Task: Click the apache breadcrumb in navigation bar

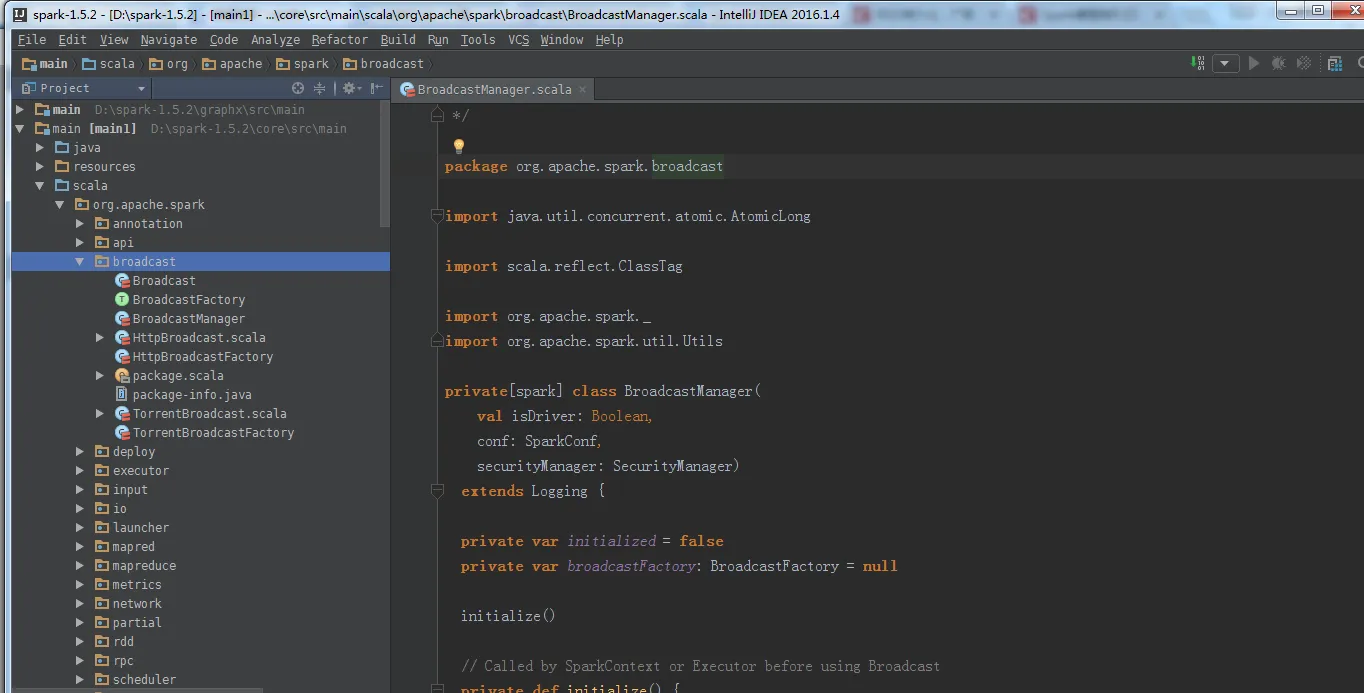Action: tap(240, 64)
